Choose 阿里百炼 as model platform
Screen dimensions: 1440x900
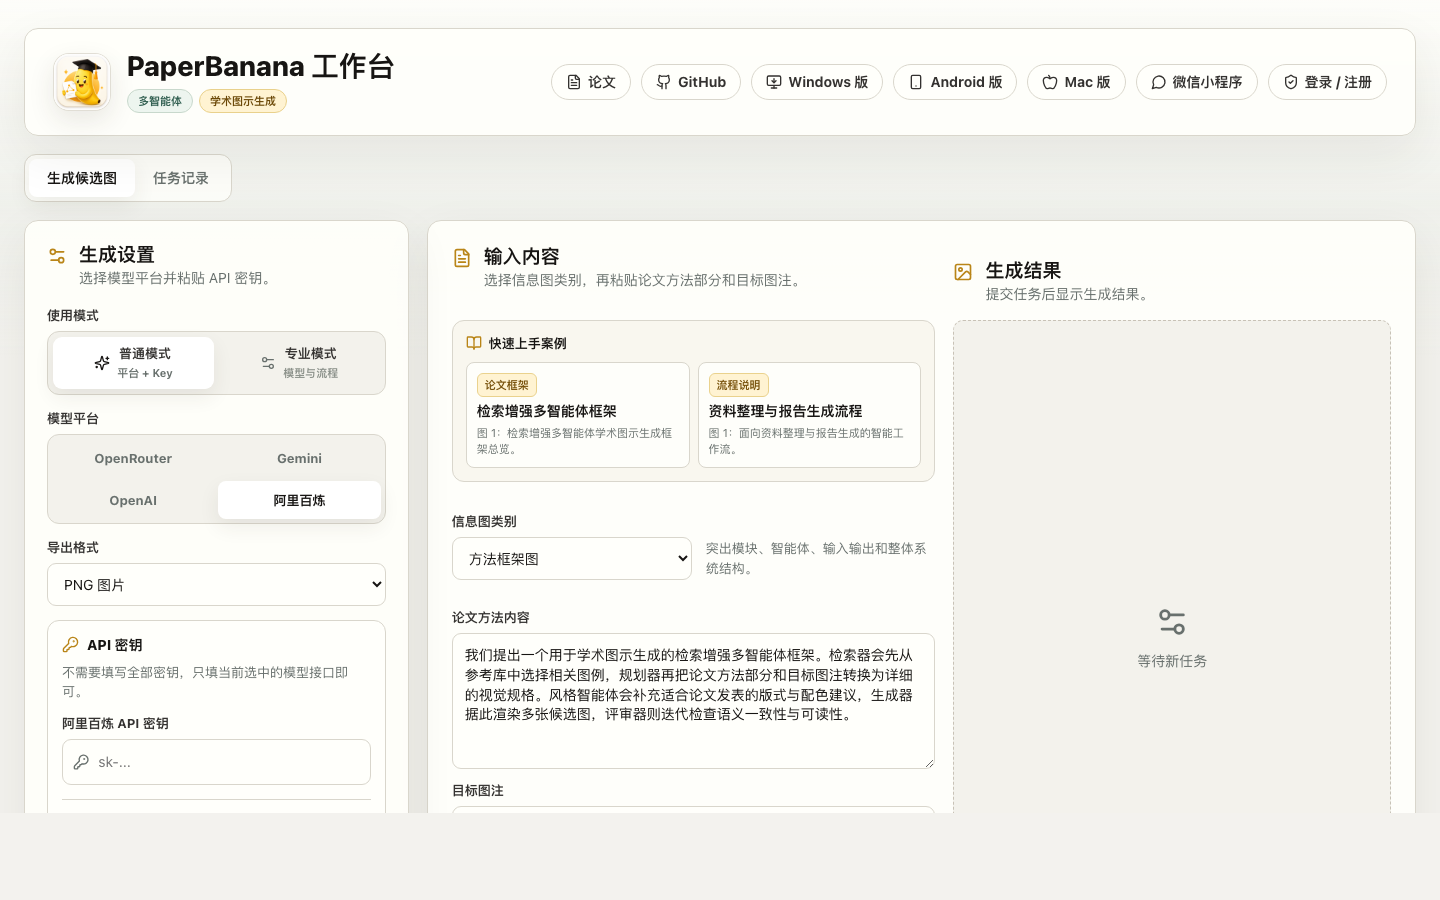(x=299, y=500)
